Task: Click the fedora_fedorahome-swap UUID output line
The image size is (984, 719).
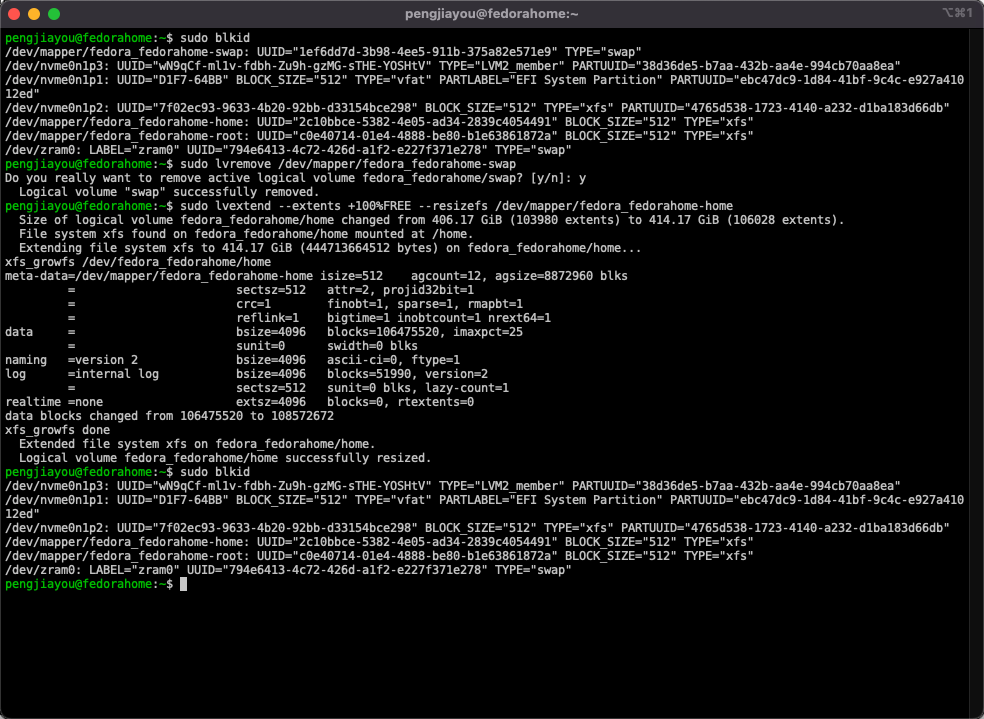Action: click(323, 51)
